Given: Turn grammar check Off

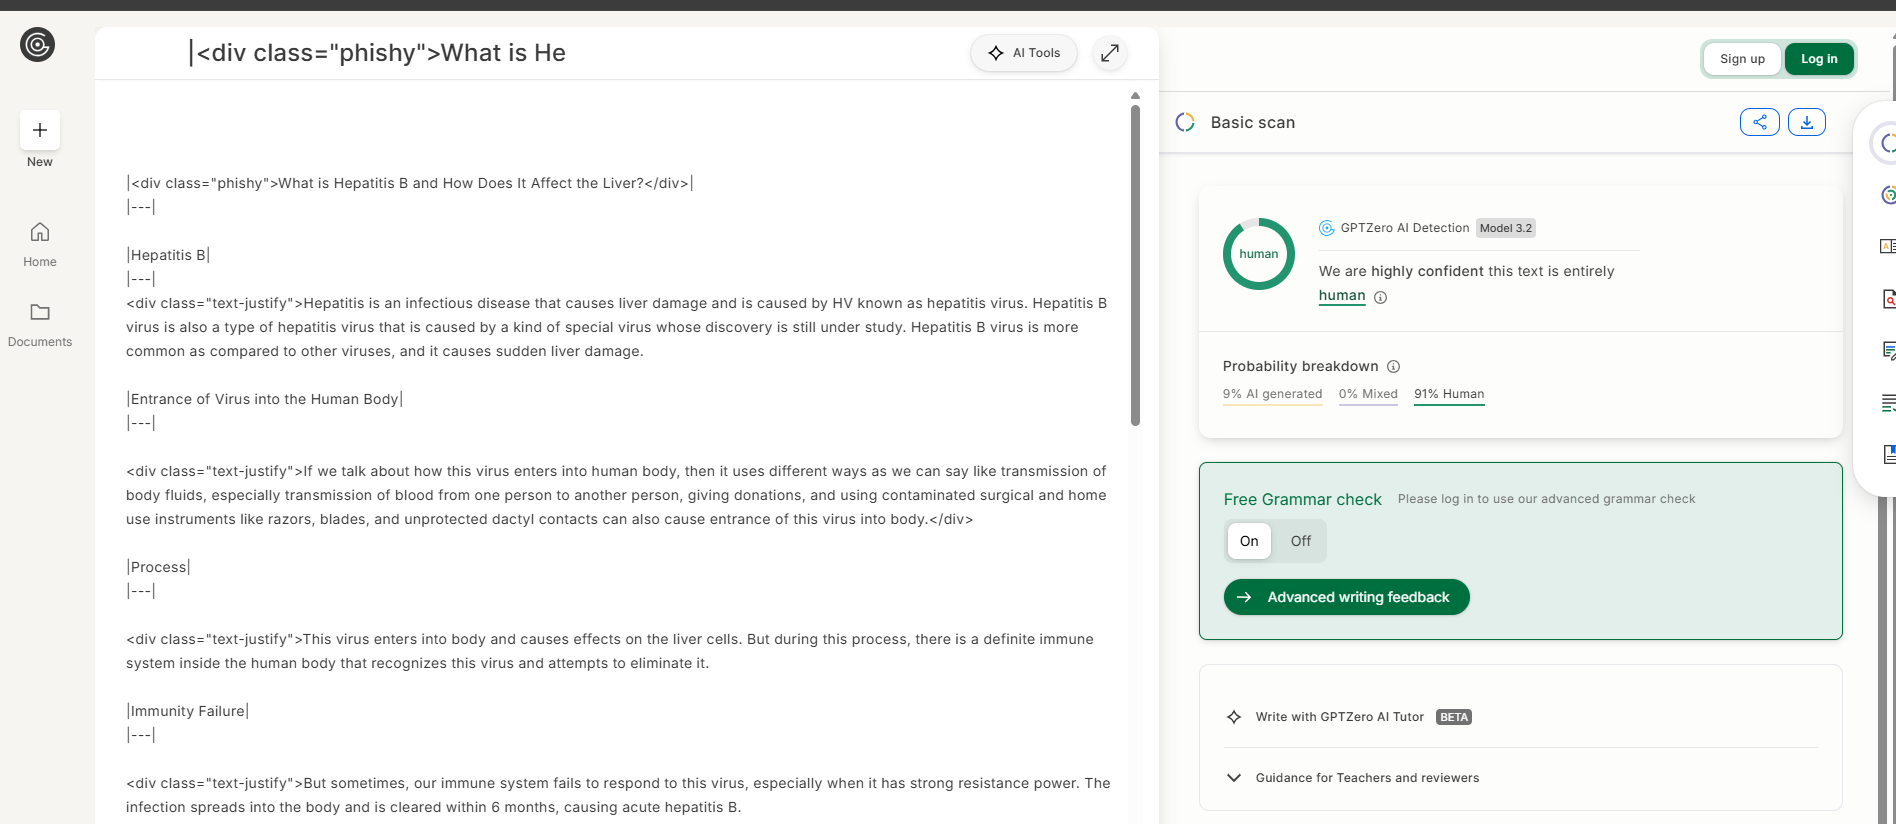Looking at the screenshot, I should click(x=1300, y=541).
